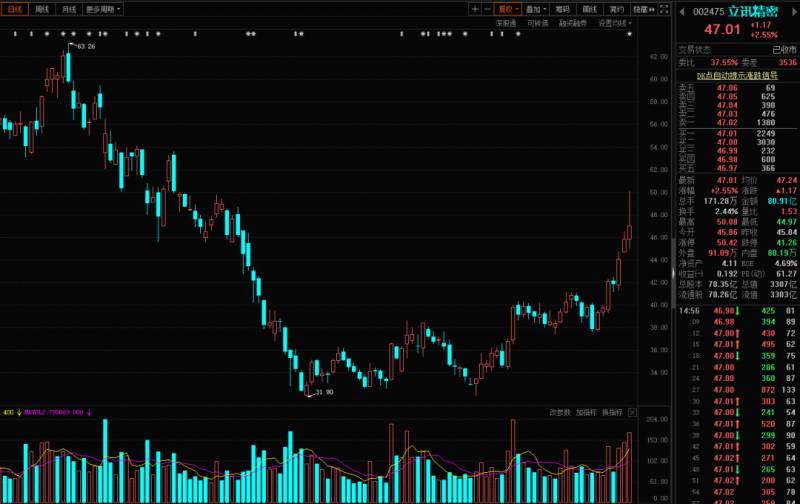Image resolution: width=800 pixels, height=504 pixels.
Task: Click the 50.00 level on price axis
Action: pos(659,192)
